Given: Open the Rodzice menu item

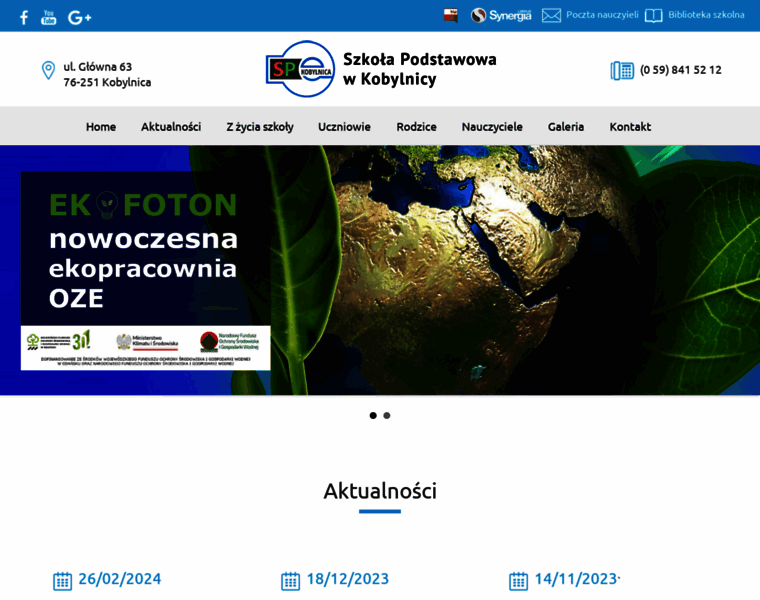Looking at the screenshot, I should [416, 127].
